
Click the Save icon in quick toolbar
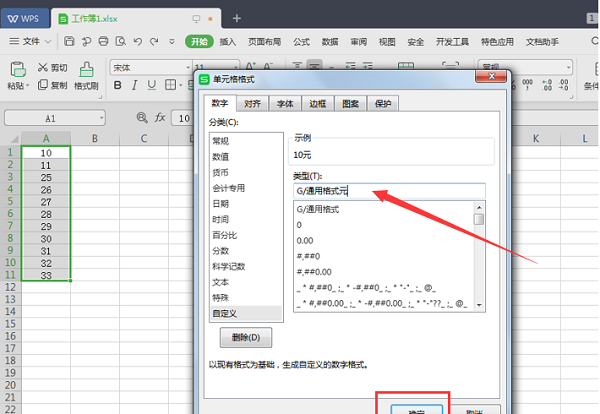[x=69, y=41]
